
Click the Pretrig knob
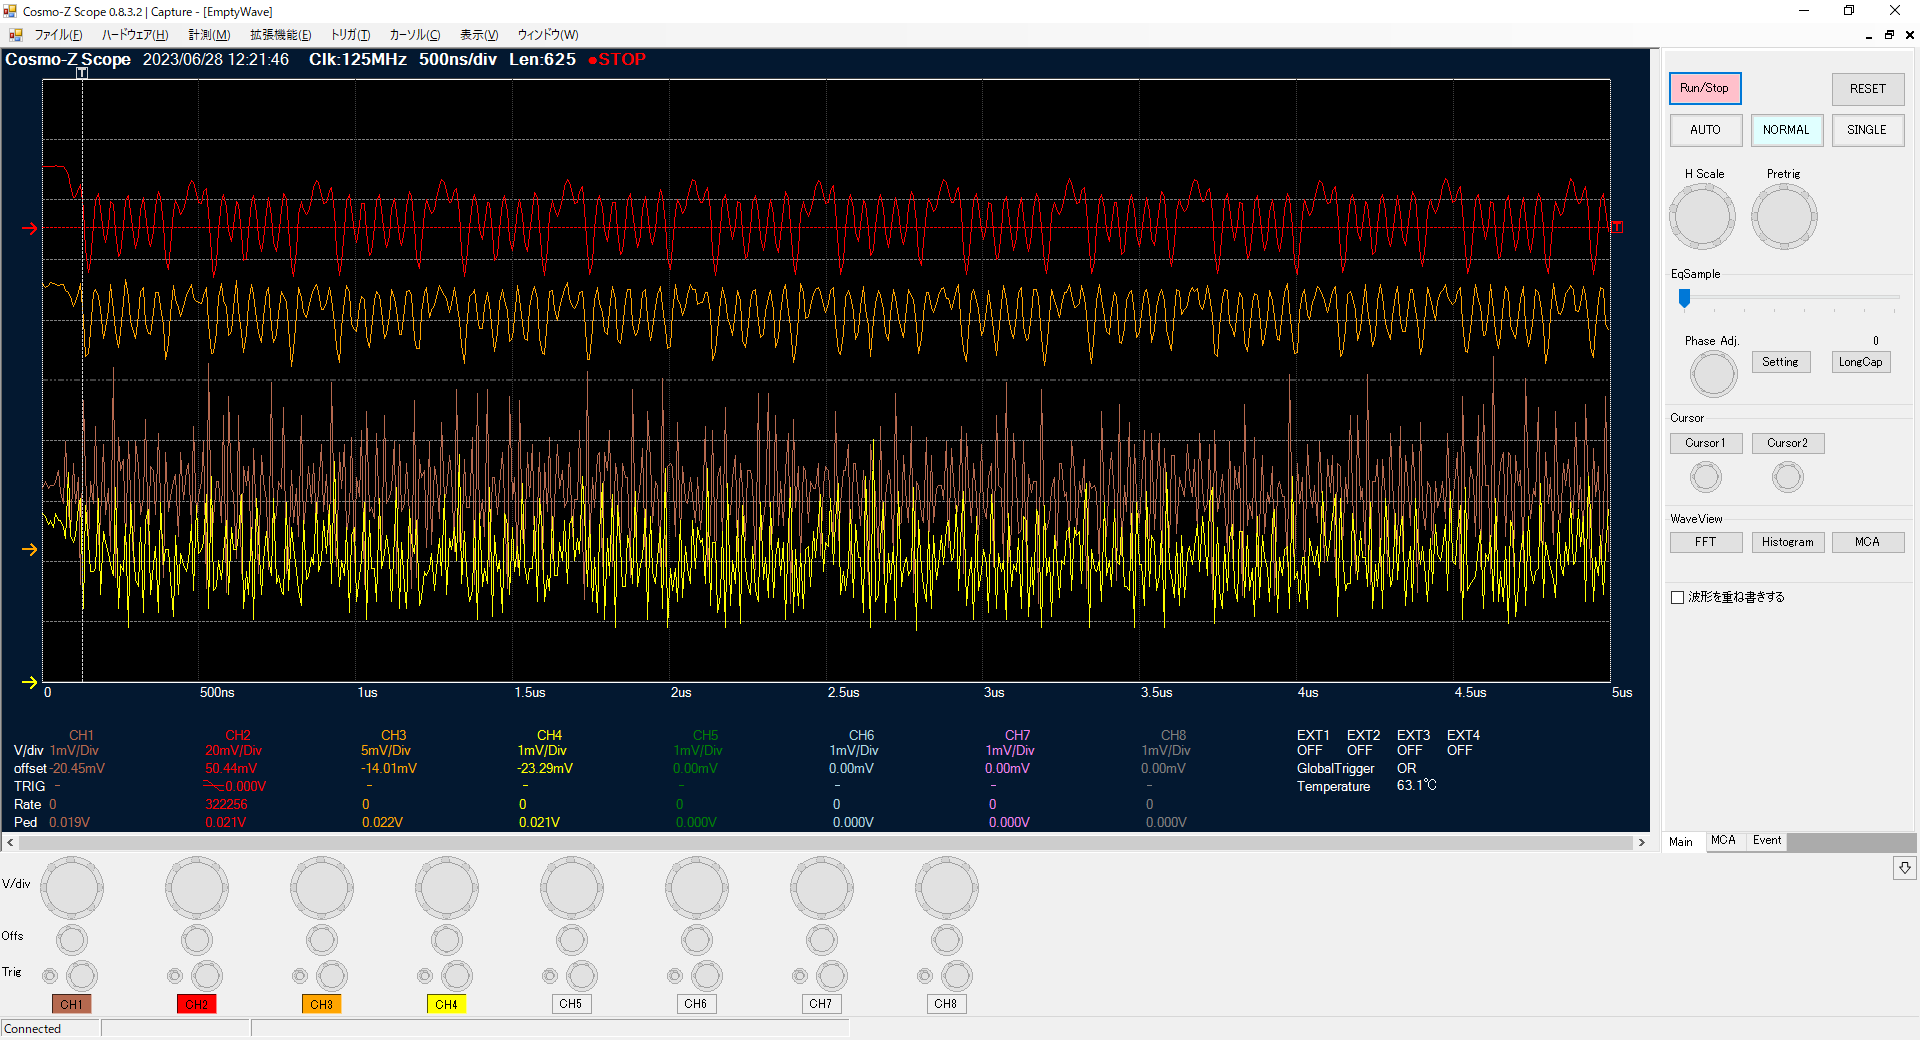(x=1783, y=217)
